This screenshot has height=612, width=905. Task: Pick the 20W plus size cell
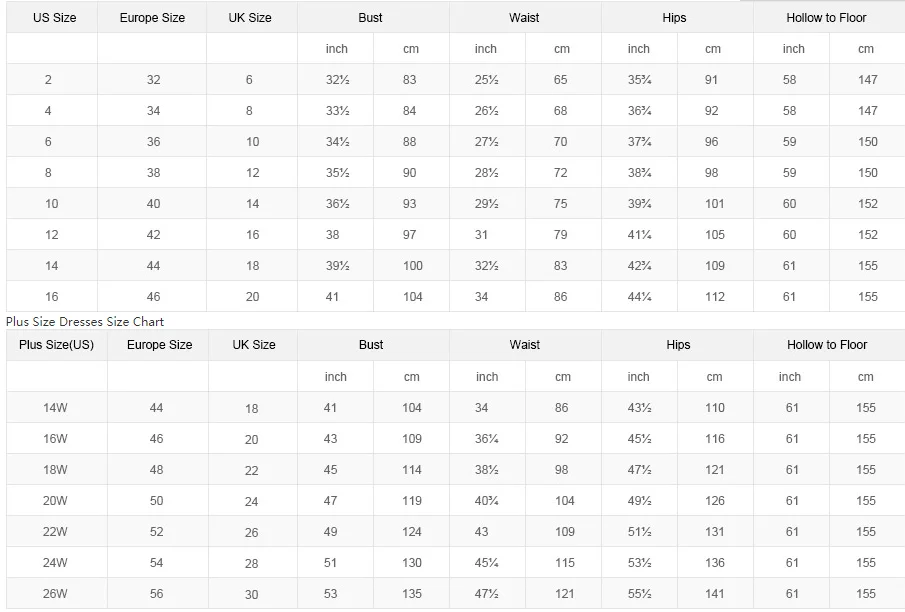pyautogui.click(x=55, y=501)
